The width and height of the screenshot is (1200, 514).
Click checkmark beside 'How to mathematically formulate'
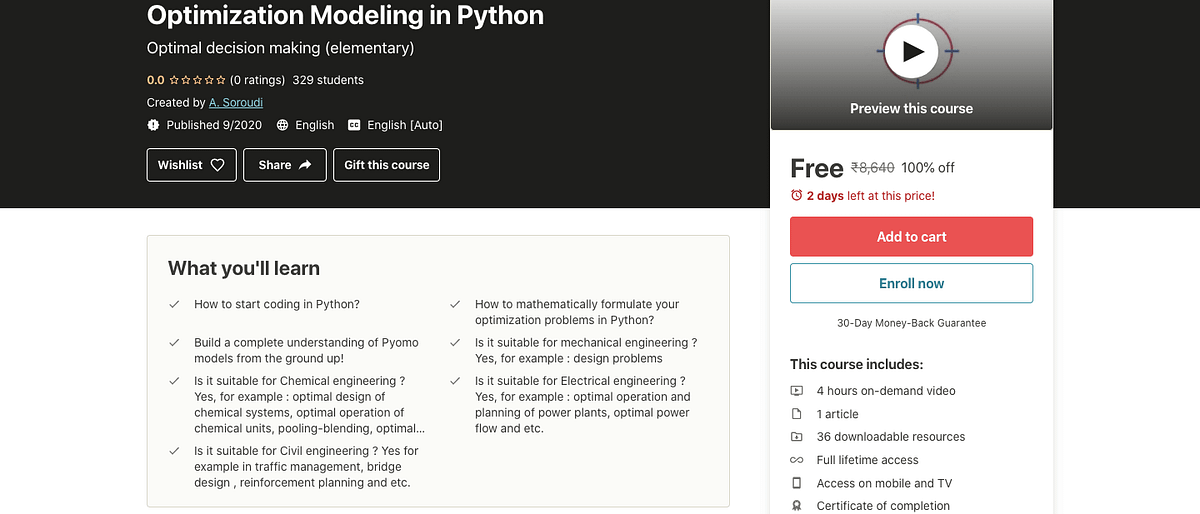point(455,304)
